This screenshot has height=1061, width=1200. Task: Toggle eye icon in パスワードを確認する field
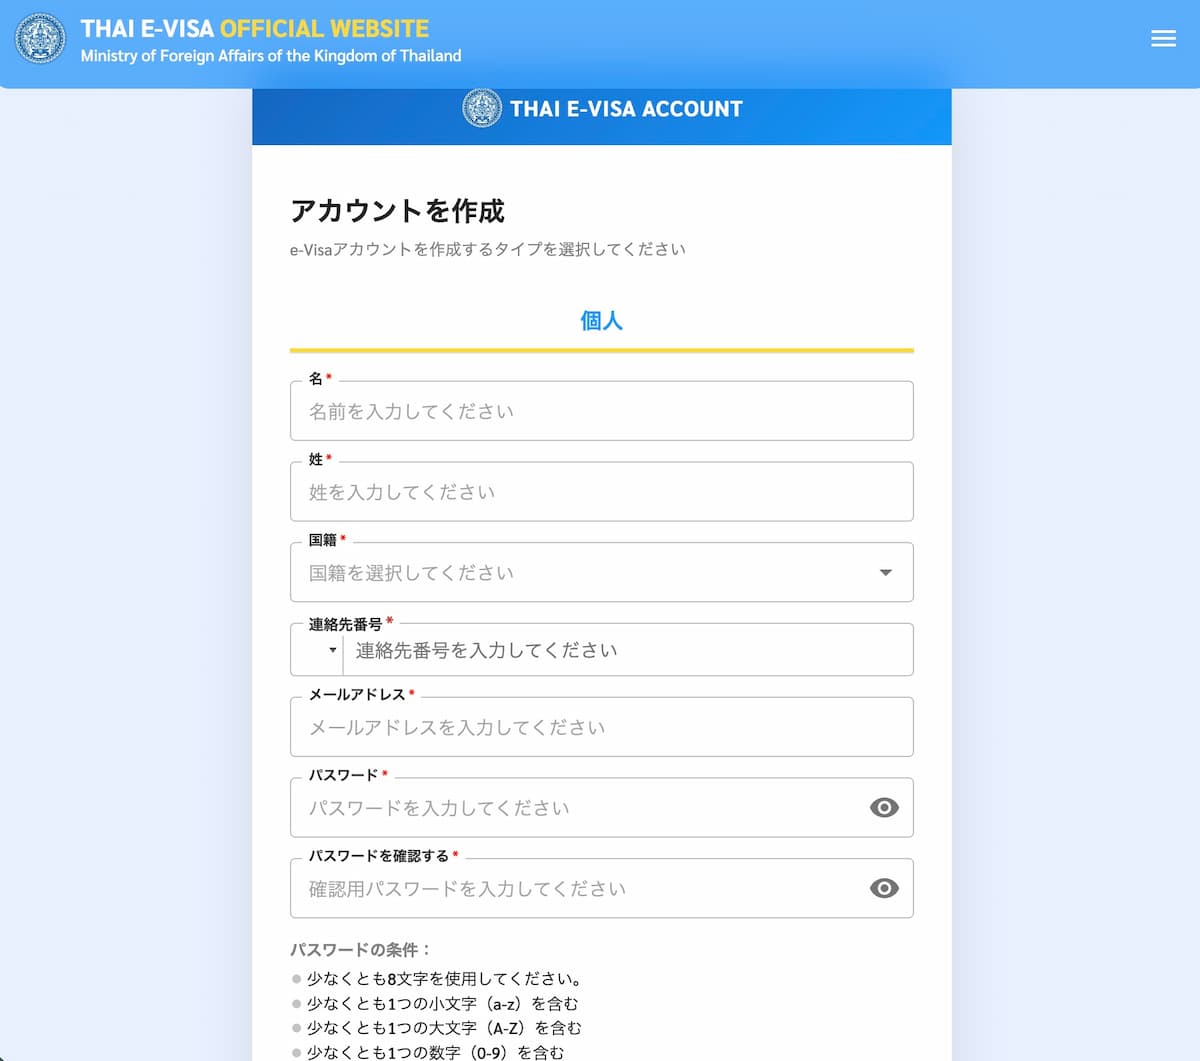click(x=884, y=888)
